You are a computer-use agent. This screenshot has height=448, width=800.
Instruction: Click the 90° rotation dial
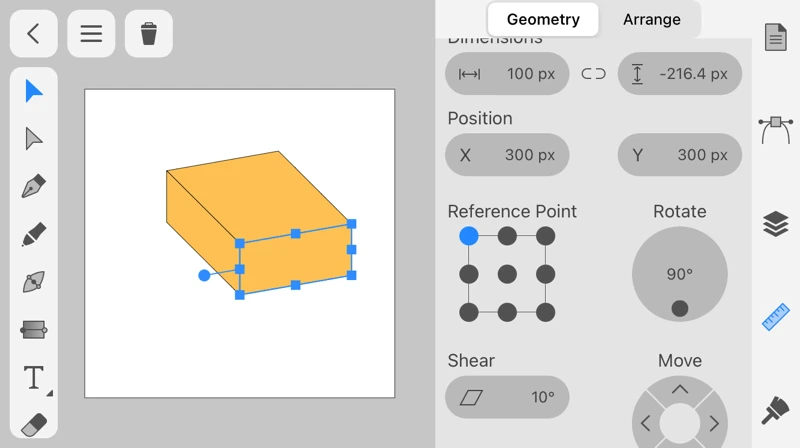coord(679,274)
